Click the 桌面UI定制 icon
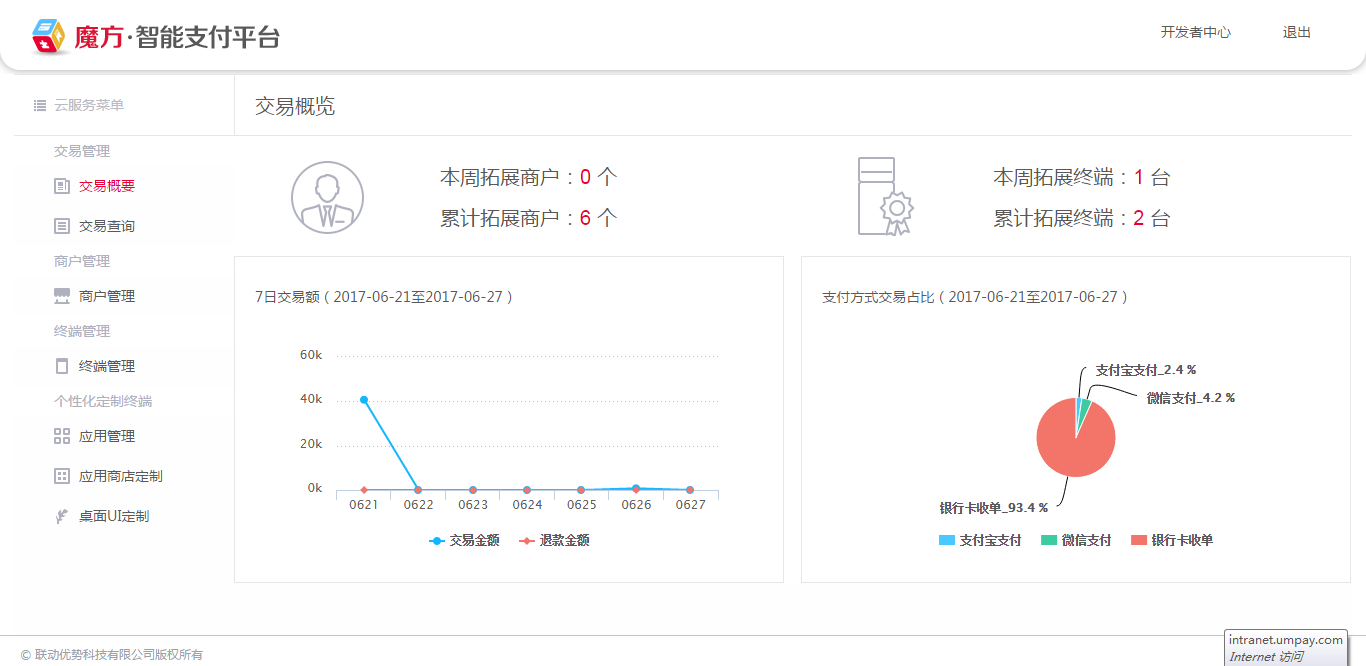This screenshot has height=666, width=1366. point(62,516)
